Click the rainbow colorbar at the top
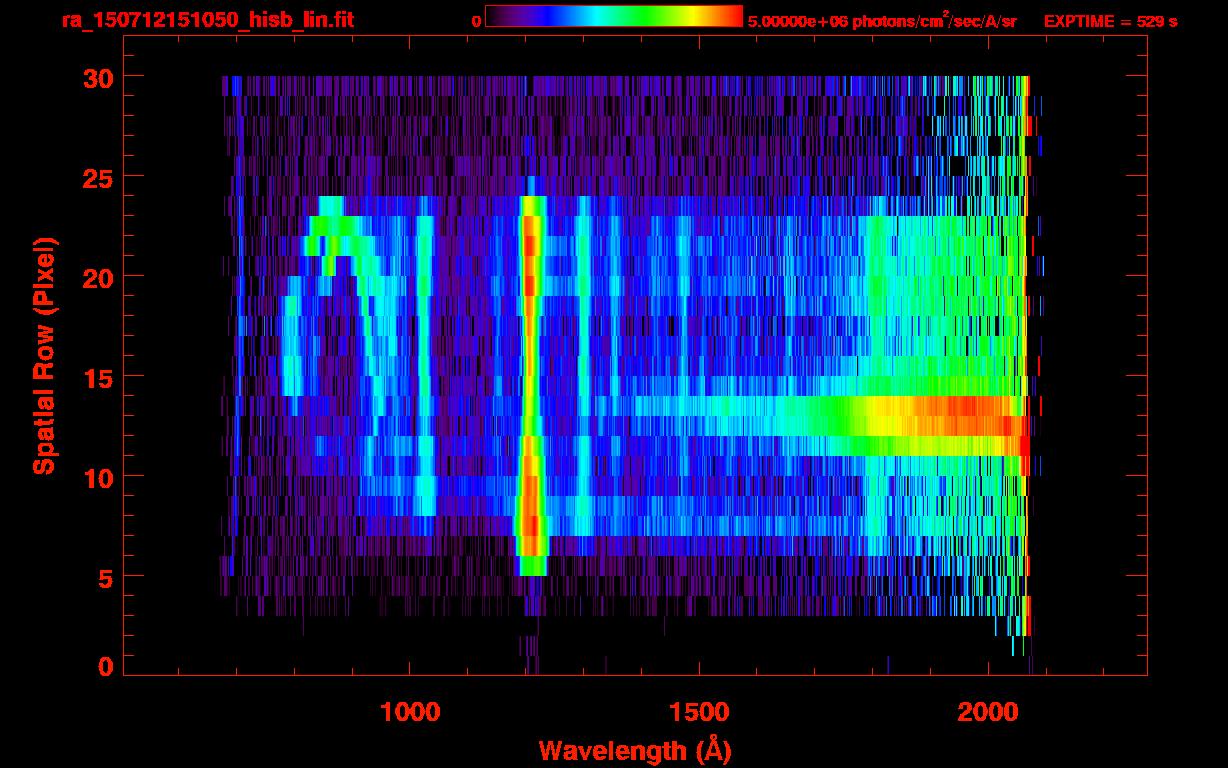This screenshot has width=1228, height=768. coord(614,17)
